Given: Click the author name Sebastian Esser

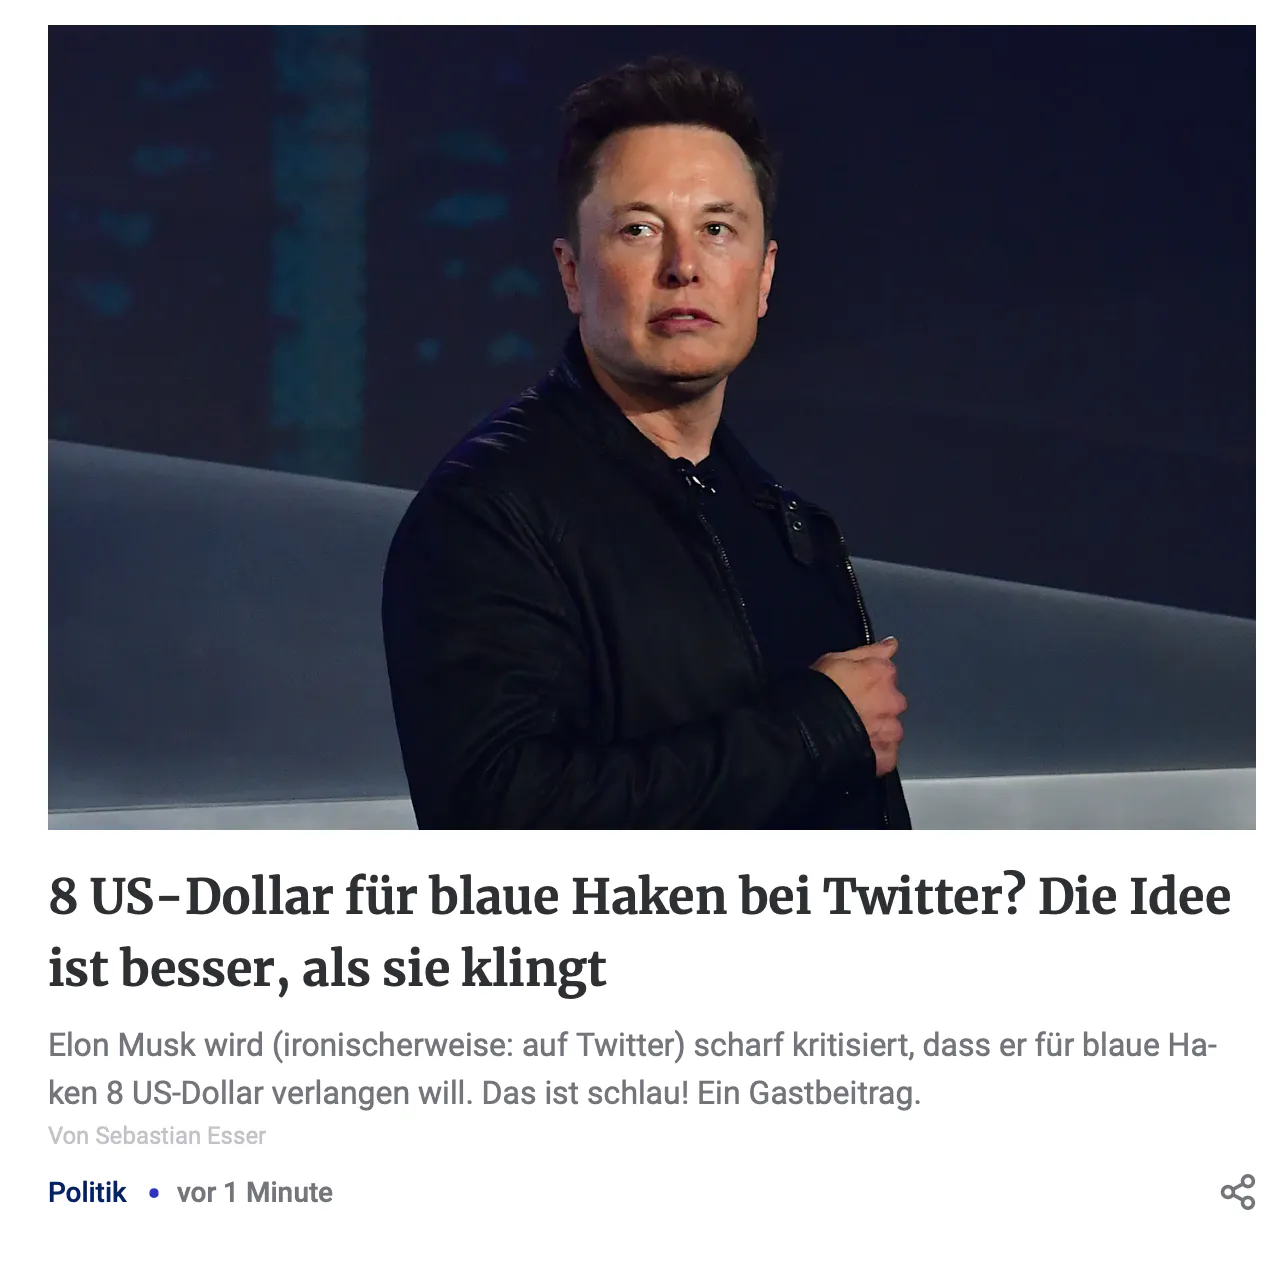Looking at the screenshot, I should click(x=180, y=1136).
